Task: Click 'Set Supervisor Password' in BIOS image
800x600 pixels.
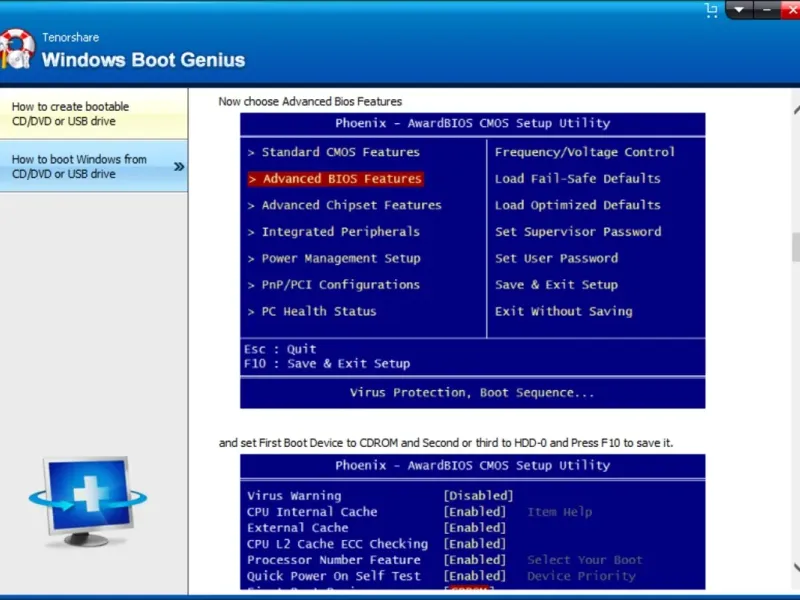Action: coord(578,232)
